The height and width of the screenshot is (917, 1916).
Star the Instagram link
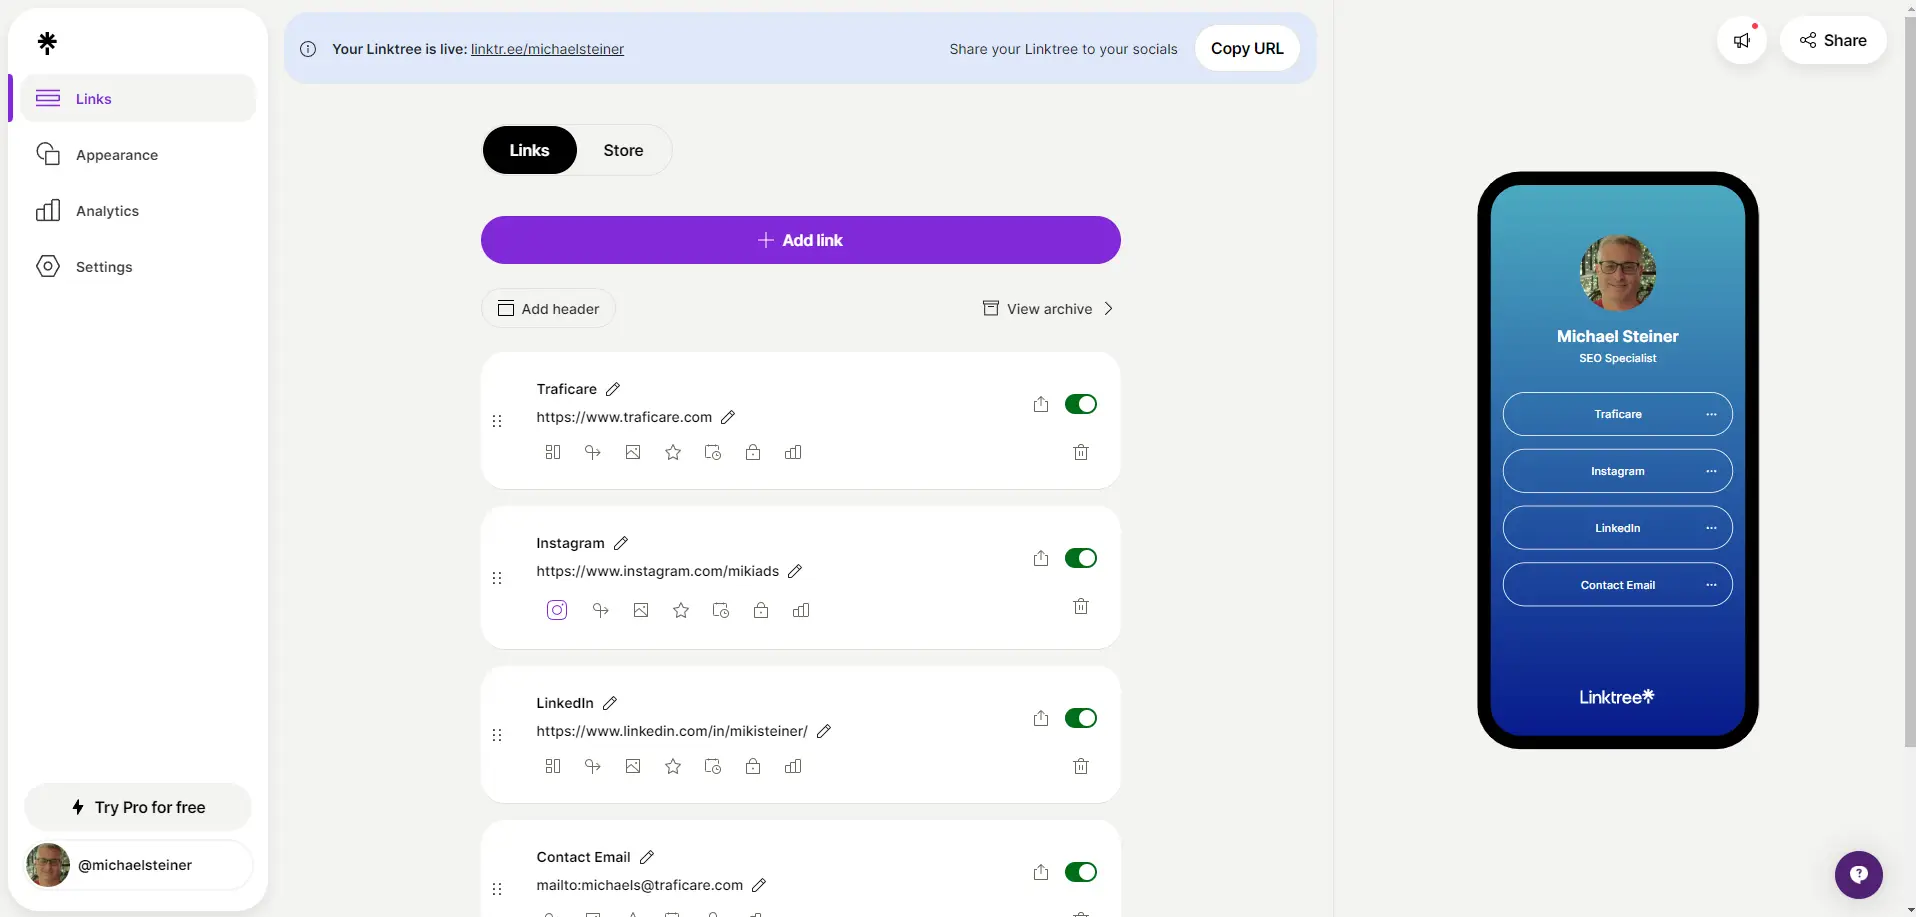click(x=681, y=610)
